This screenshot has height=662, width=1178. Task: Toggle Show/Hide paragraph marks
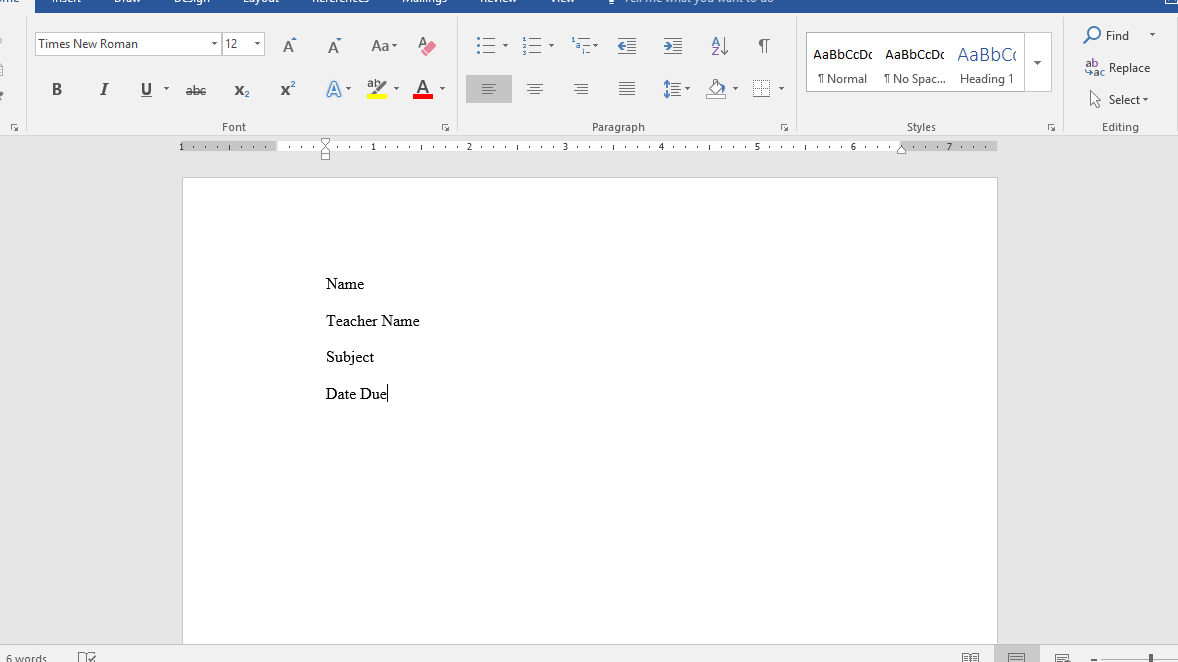pos(764,46)
